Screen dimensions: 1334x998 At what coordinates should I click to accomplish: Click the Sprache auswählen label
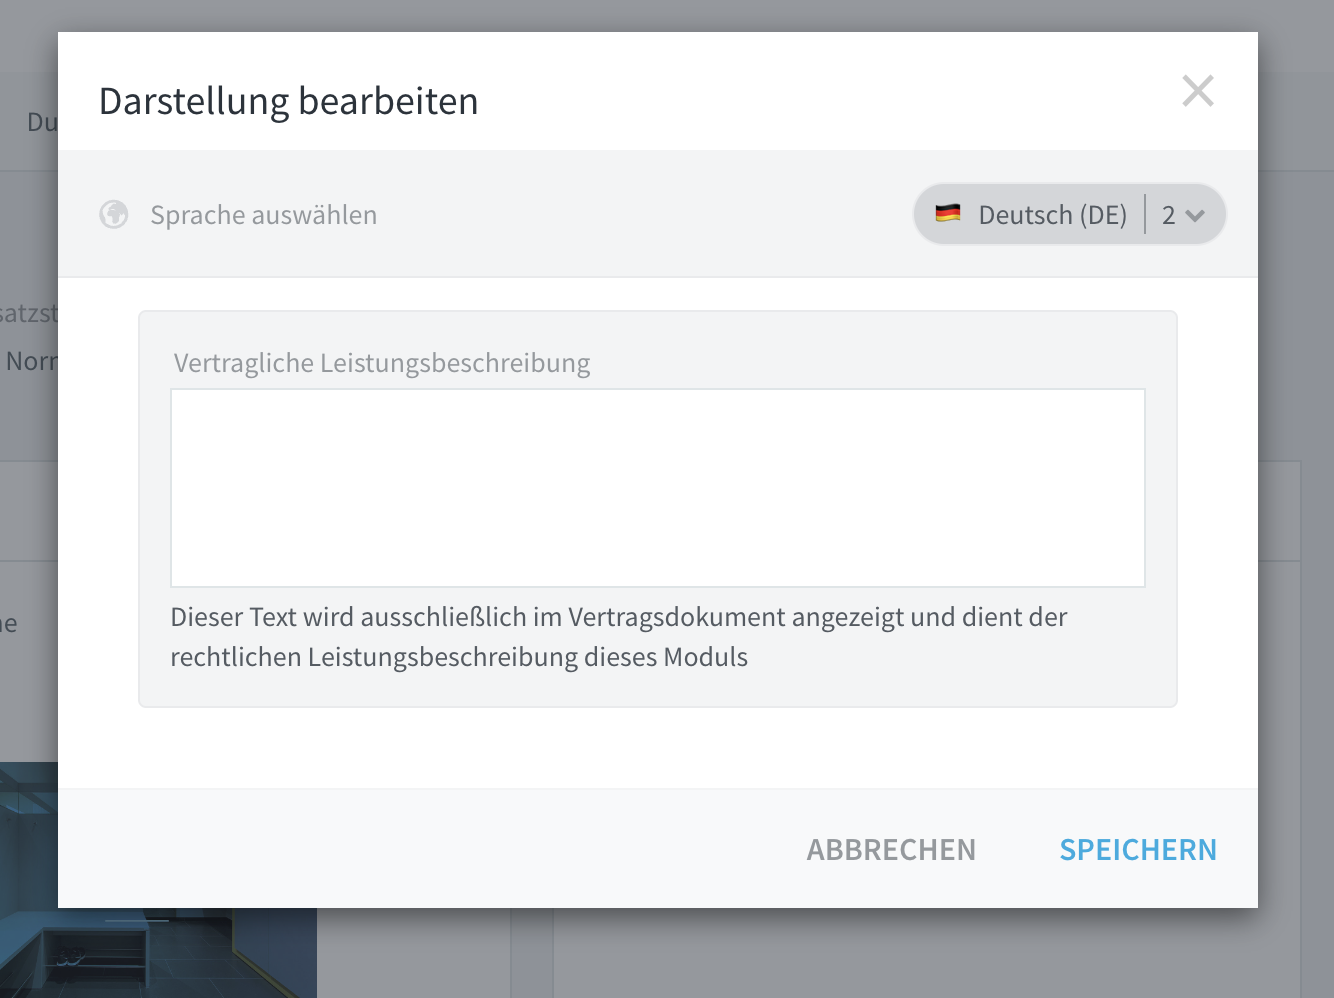[264, 215]
